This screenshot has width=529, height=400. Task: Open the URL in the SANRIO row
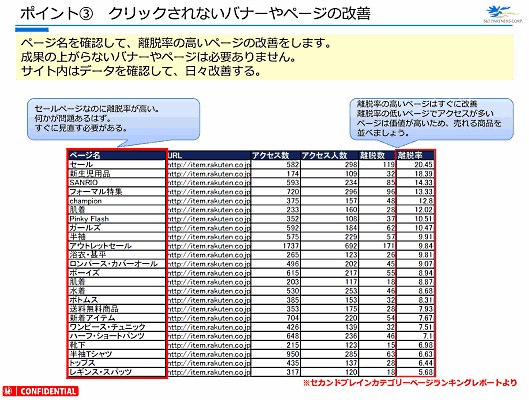point(209,182)
